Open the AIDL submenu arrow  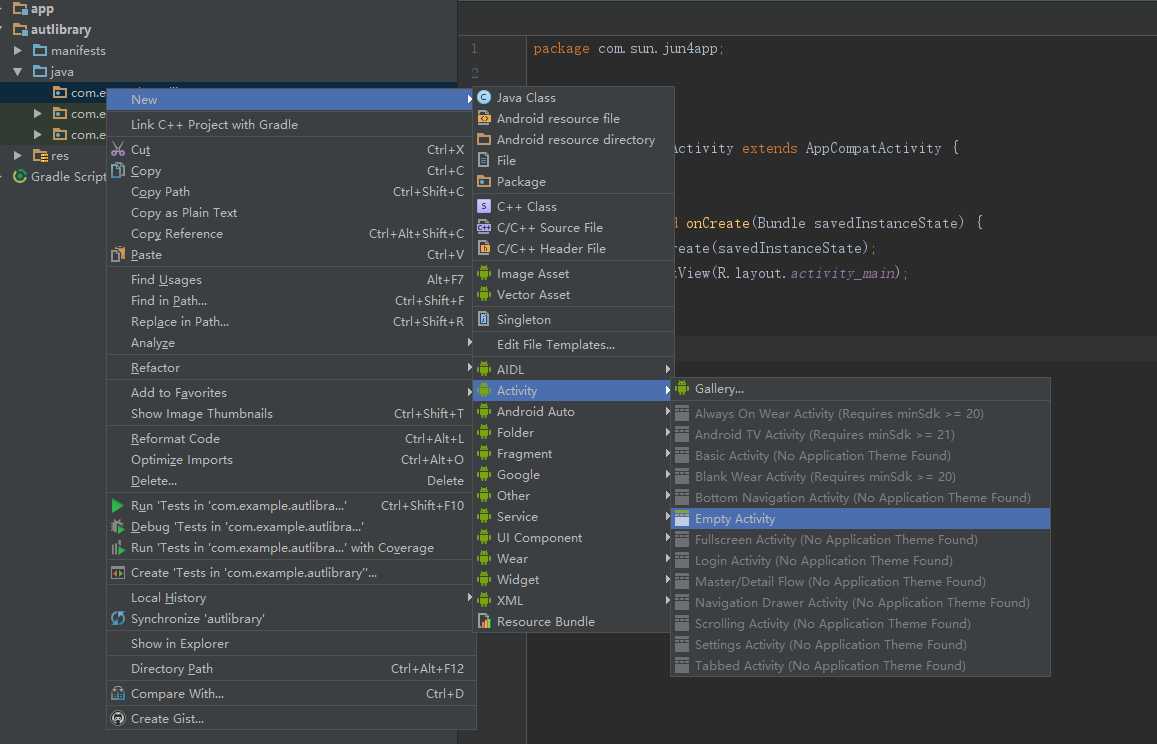pos(667,369)
